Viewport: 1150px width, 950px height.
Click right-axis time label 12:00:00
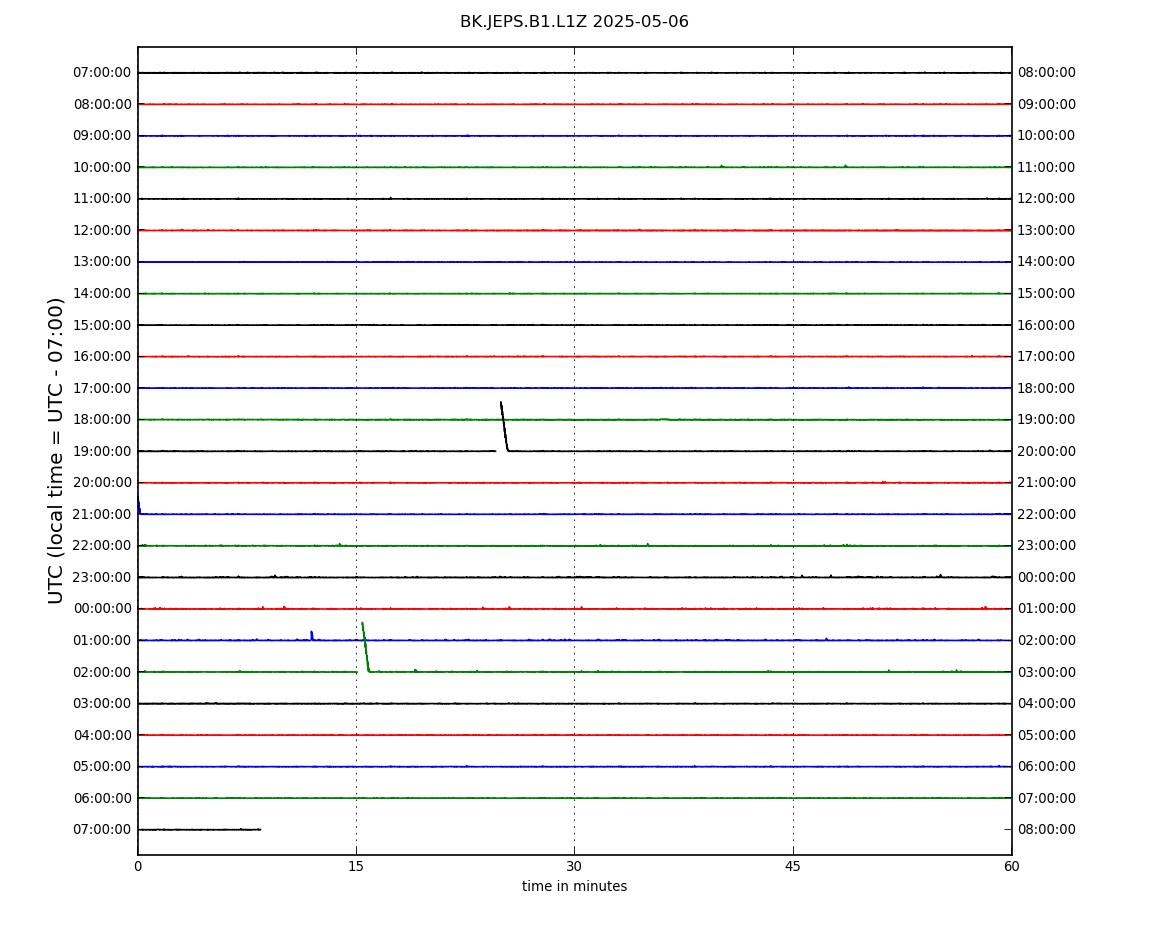1047,199
